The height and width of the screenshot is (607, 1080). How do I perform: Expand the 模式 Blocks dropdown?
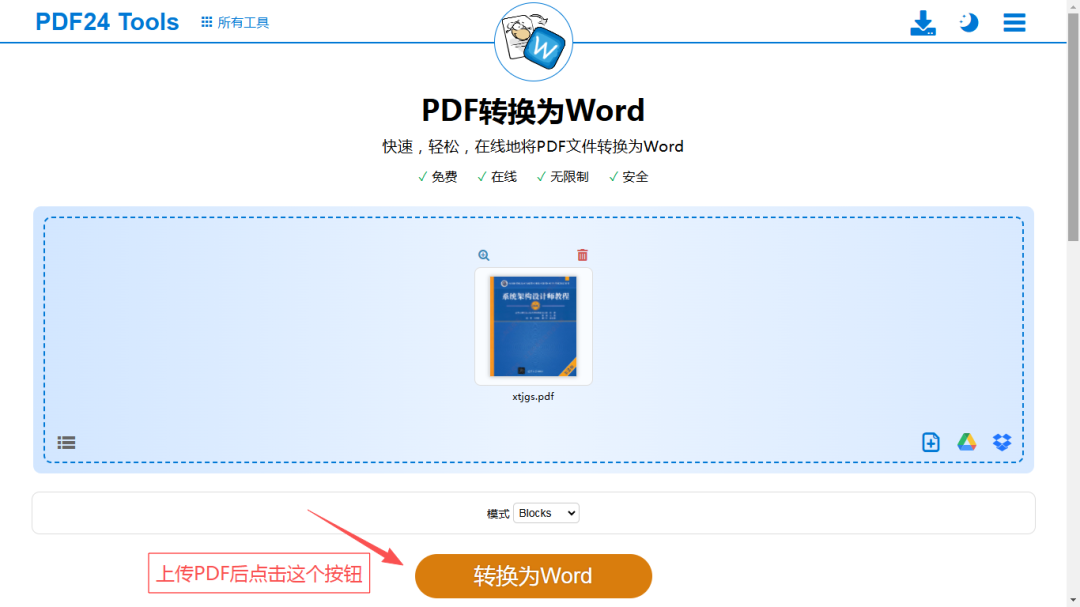[546, 513]
